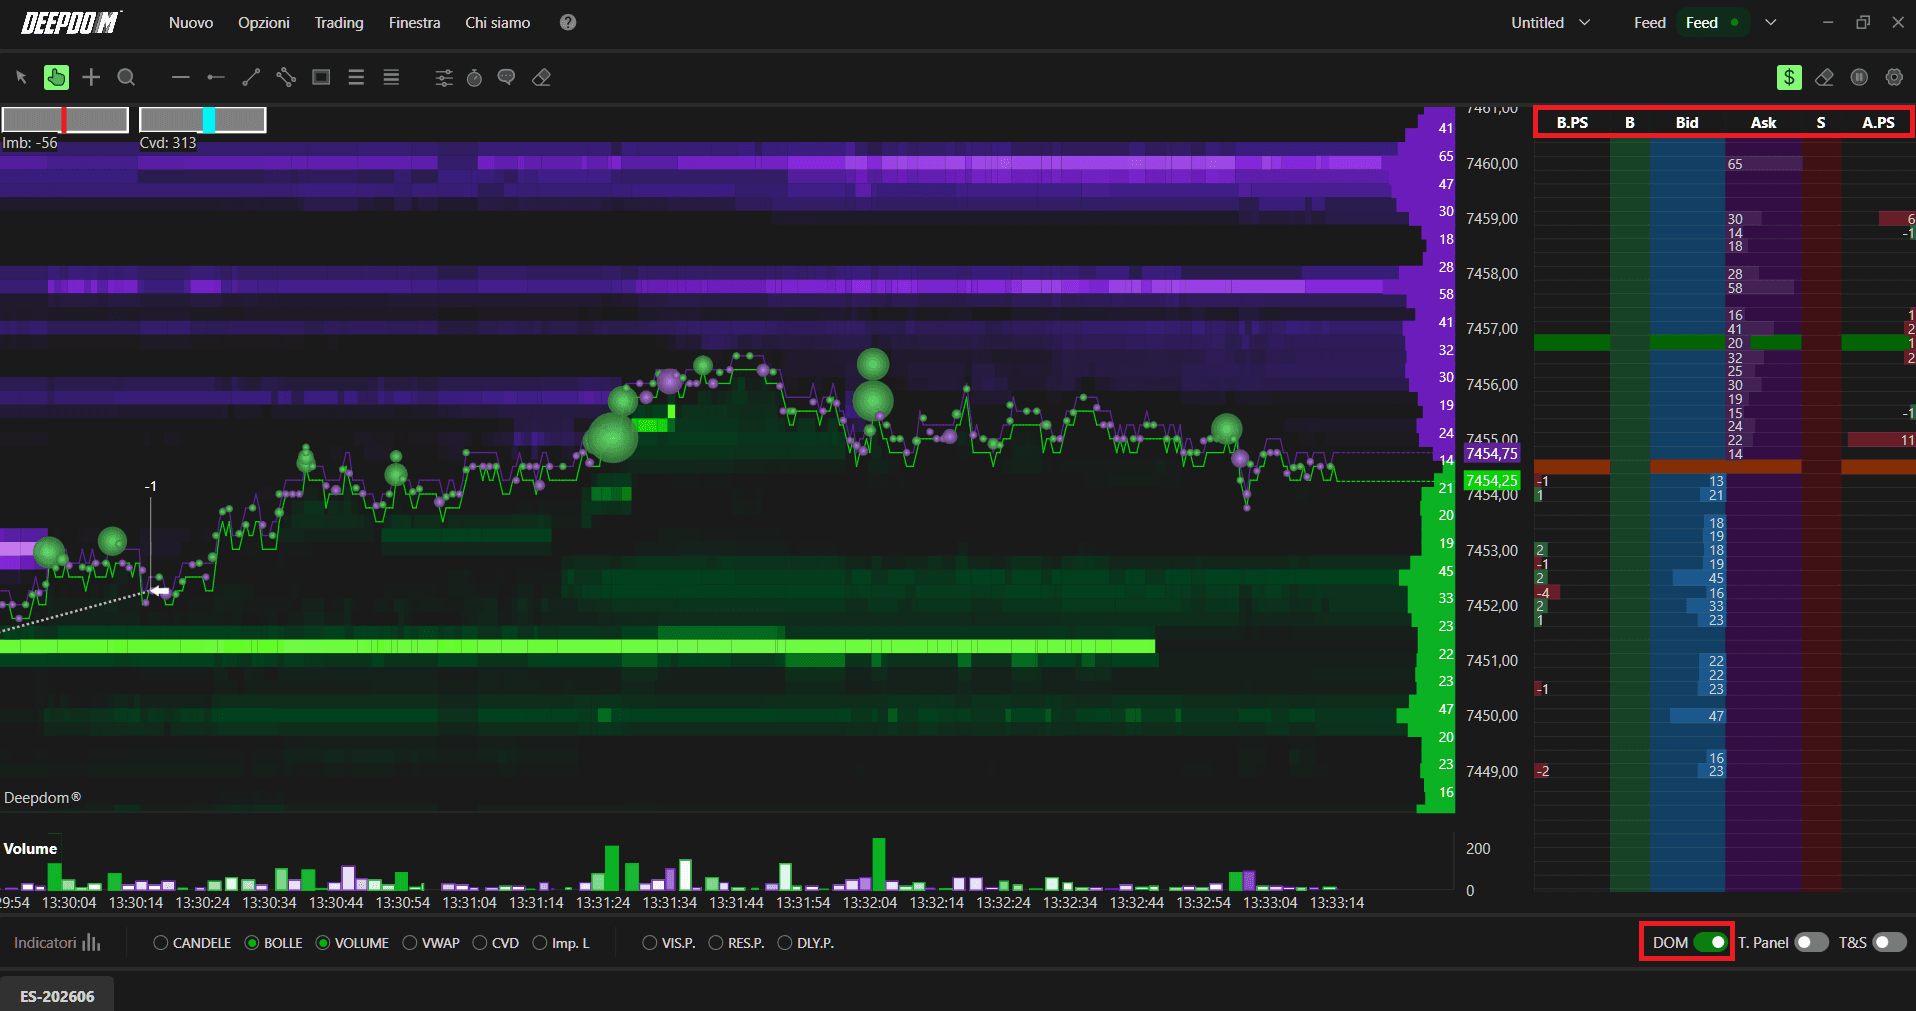
Task: Click the Bid column header
Action: [1687, 122]
